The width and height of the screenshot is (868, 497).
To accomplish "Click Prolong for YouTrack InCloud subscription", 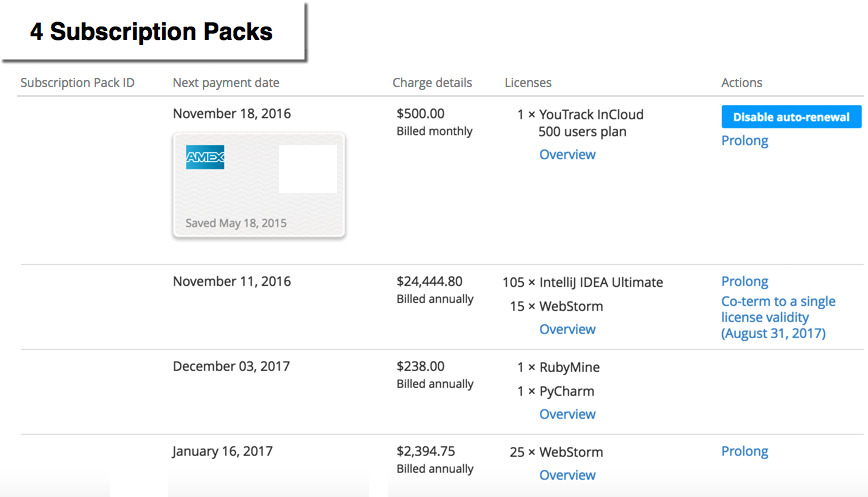I will pyautogui.click(x=745, y=141).
